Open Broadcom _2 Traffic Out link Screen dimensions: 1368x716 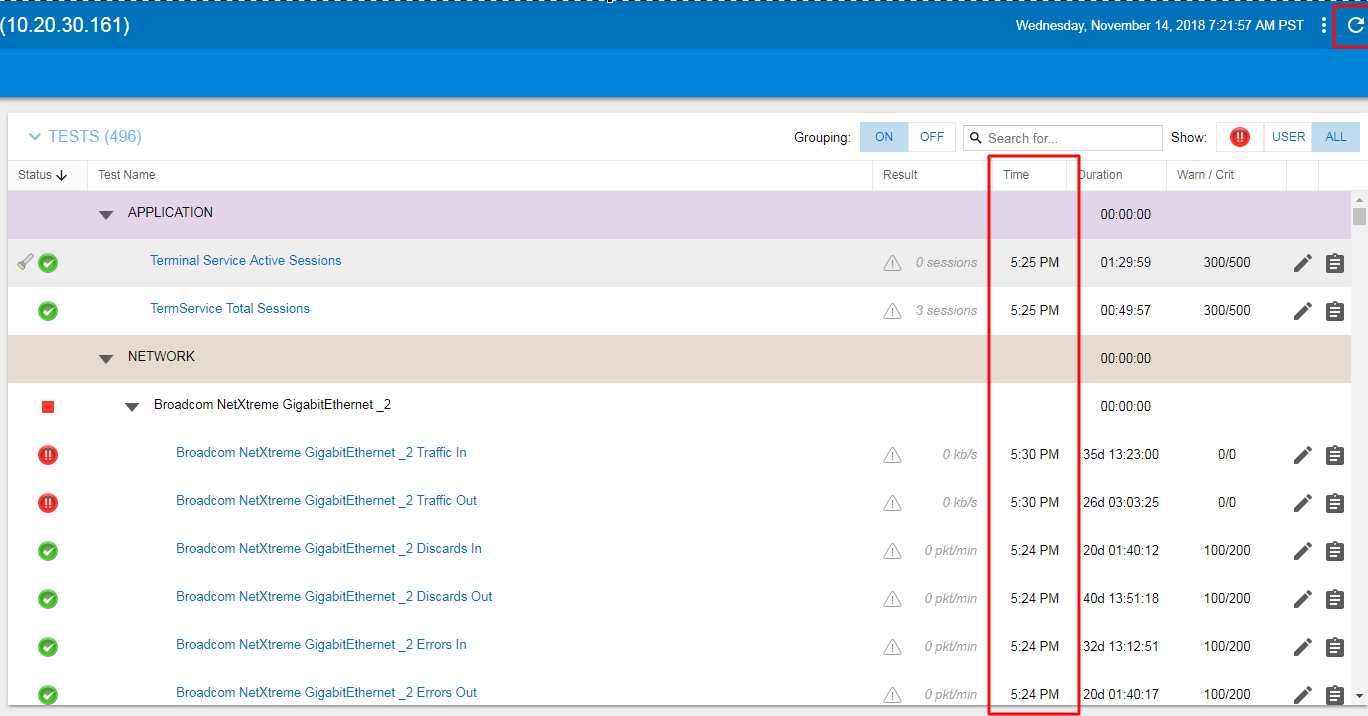(x=327, y=500)
